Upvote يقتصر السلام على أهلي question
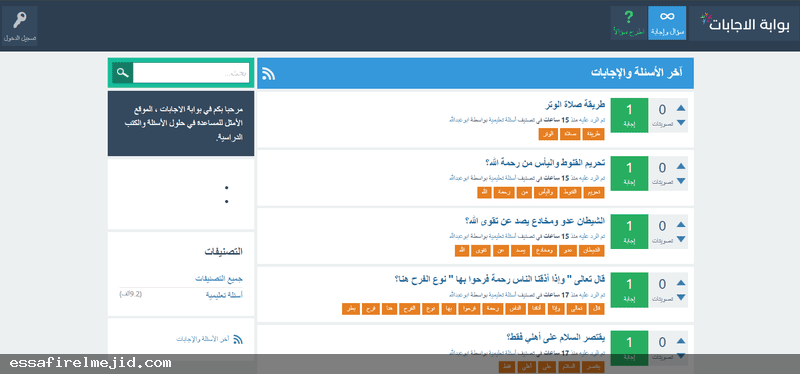Screen dimensions: 800x374 (x=681, y=341)
